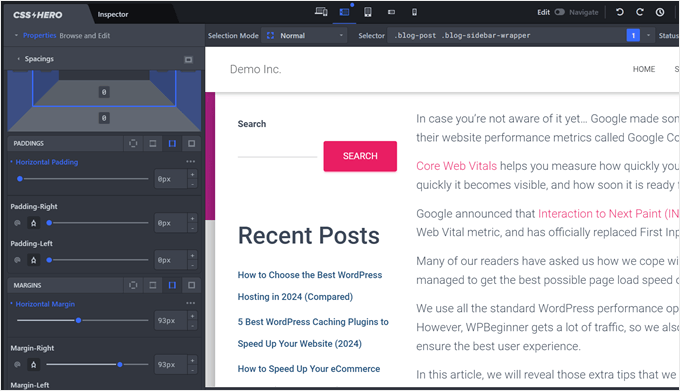Click the Padding-Left slider handle
Screen dimensions: 680x391
point(49,260)
